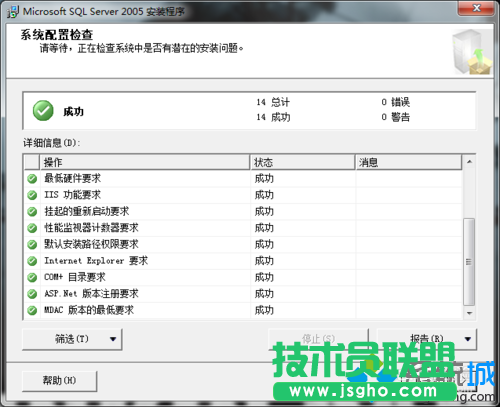Select the 性能监视器计数器要求 row text

[91, 228]
